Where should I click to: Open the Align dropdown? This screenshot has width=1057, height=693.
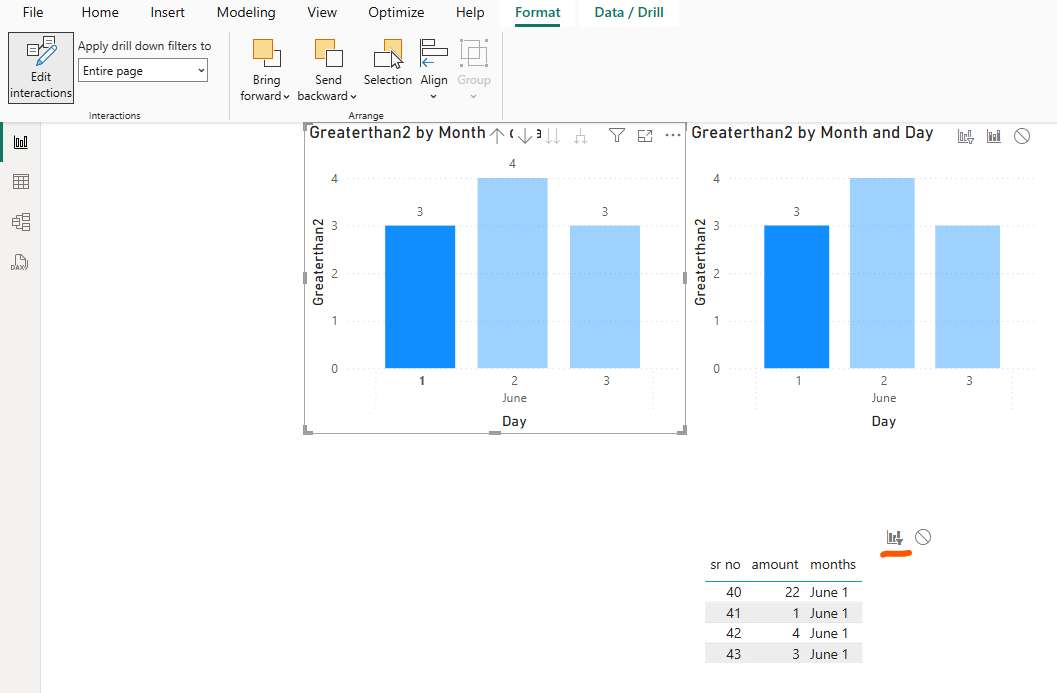coord(433,70)
